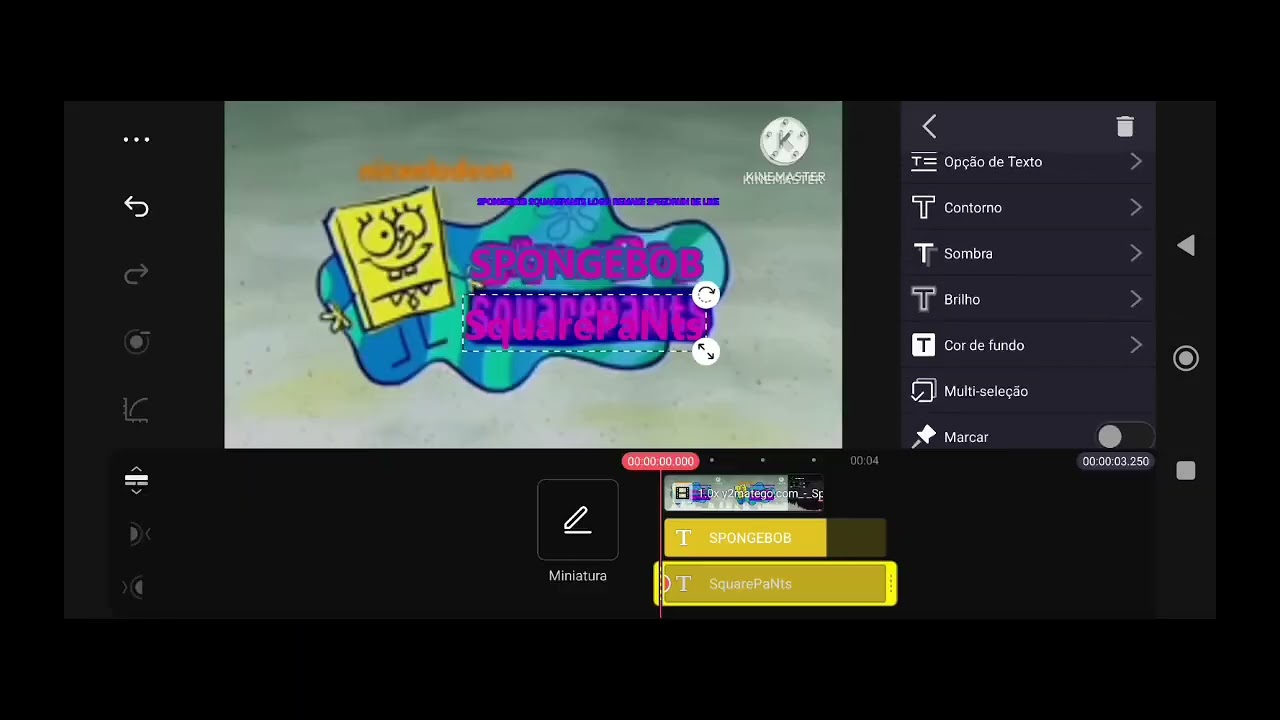
Task: Click the undo arrow icon
Action: coord(136,207)
